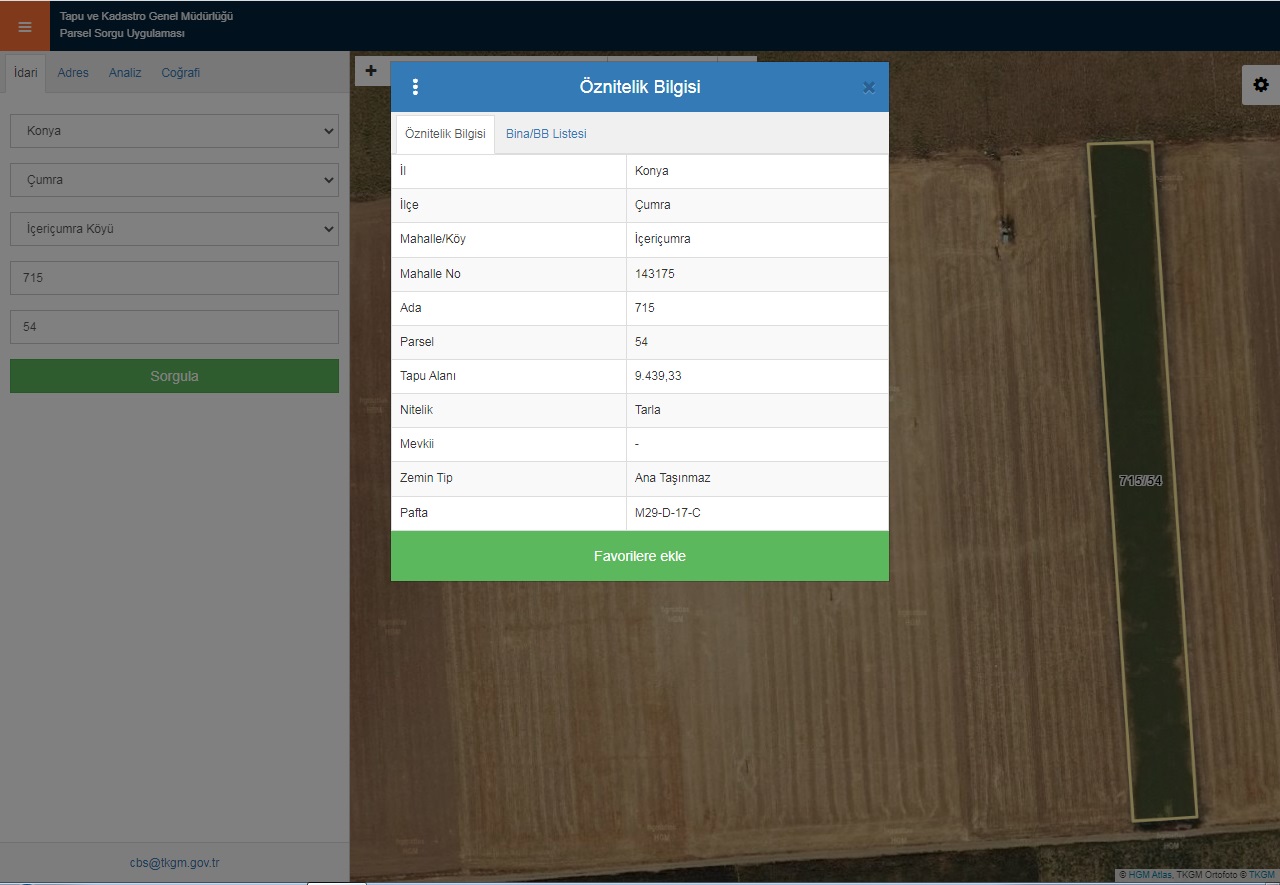Switch to Bina/BB Listesi tab

coord(546,134)
